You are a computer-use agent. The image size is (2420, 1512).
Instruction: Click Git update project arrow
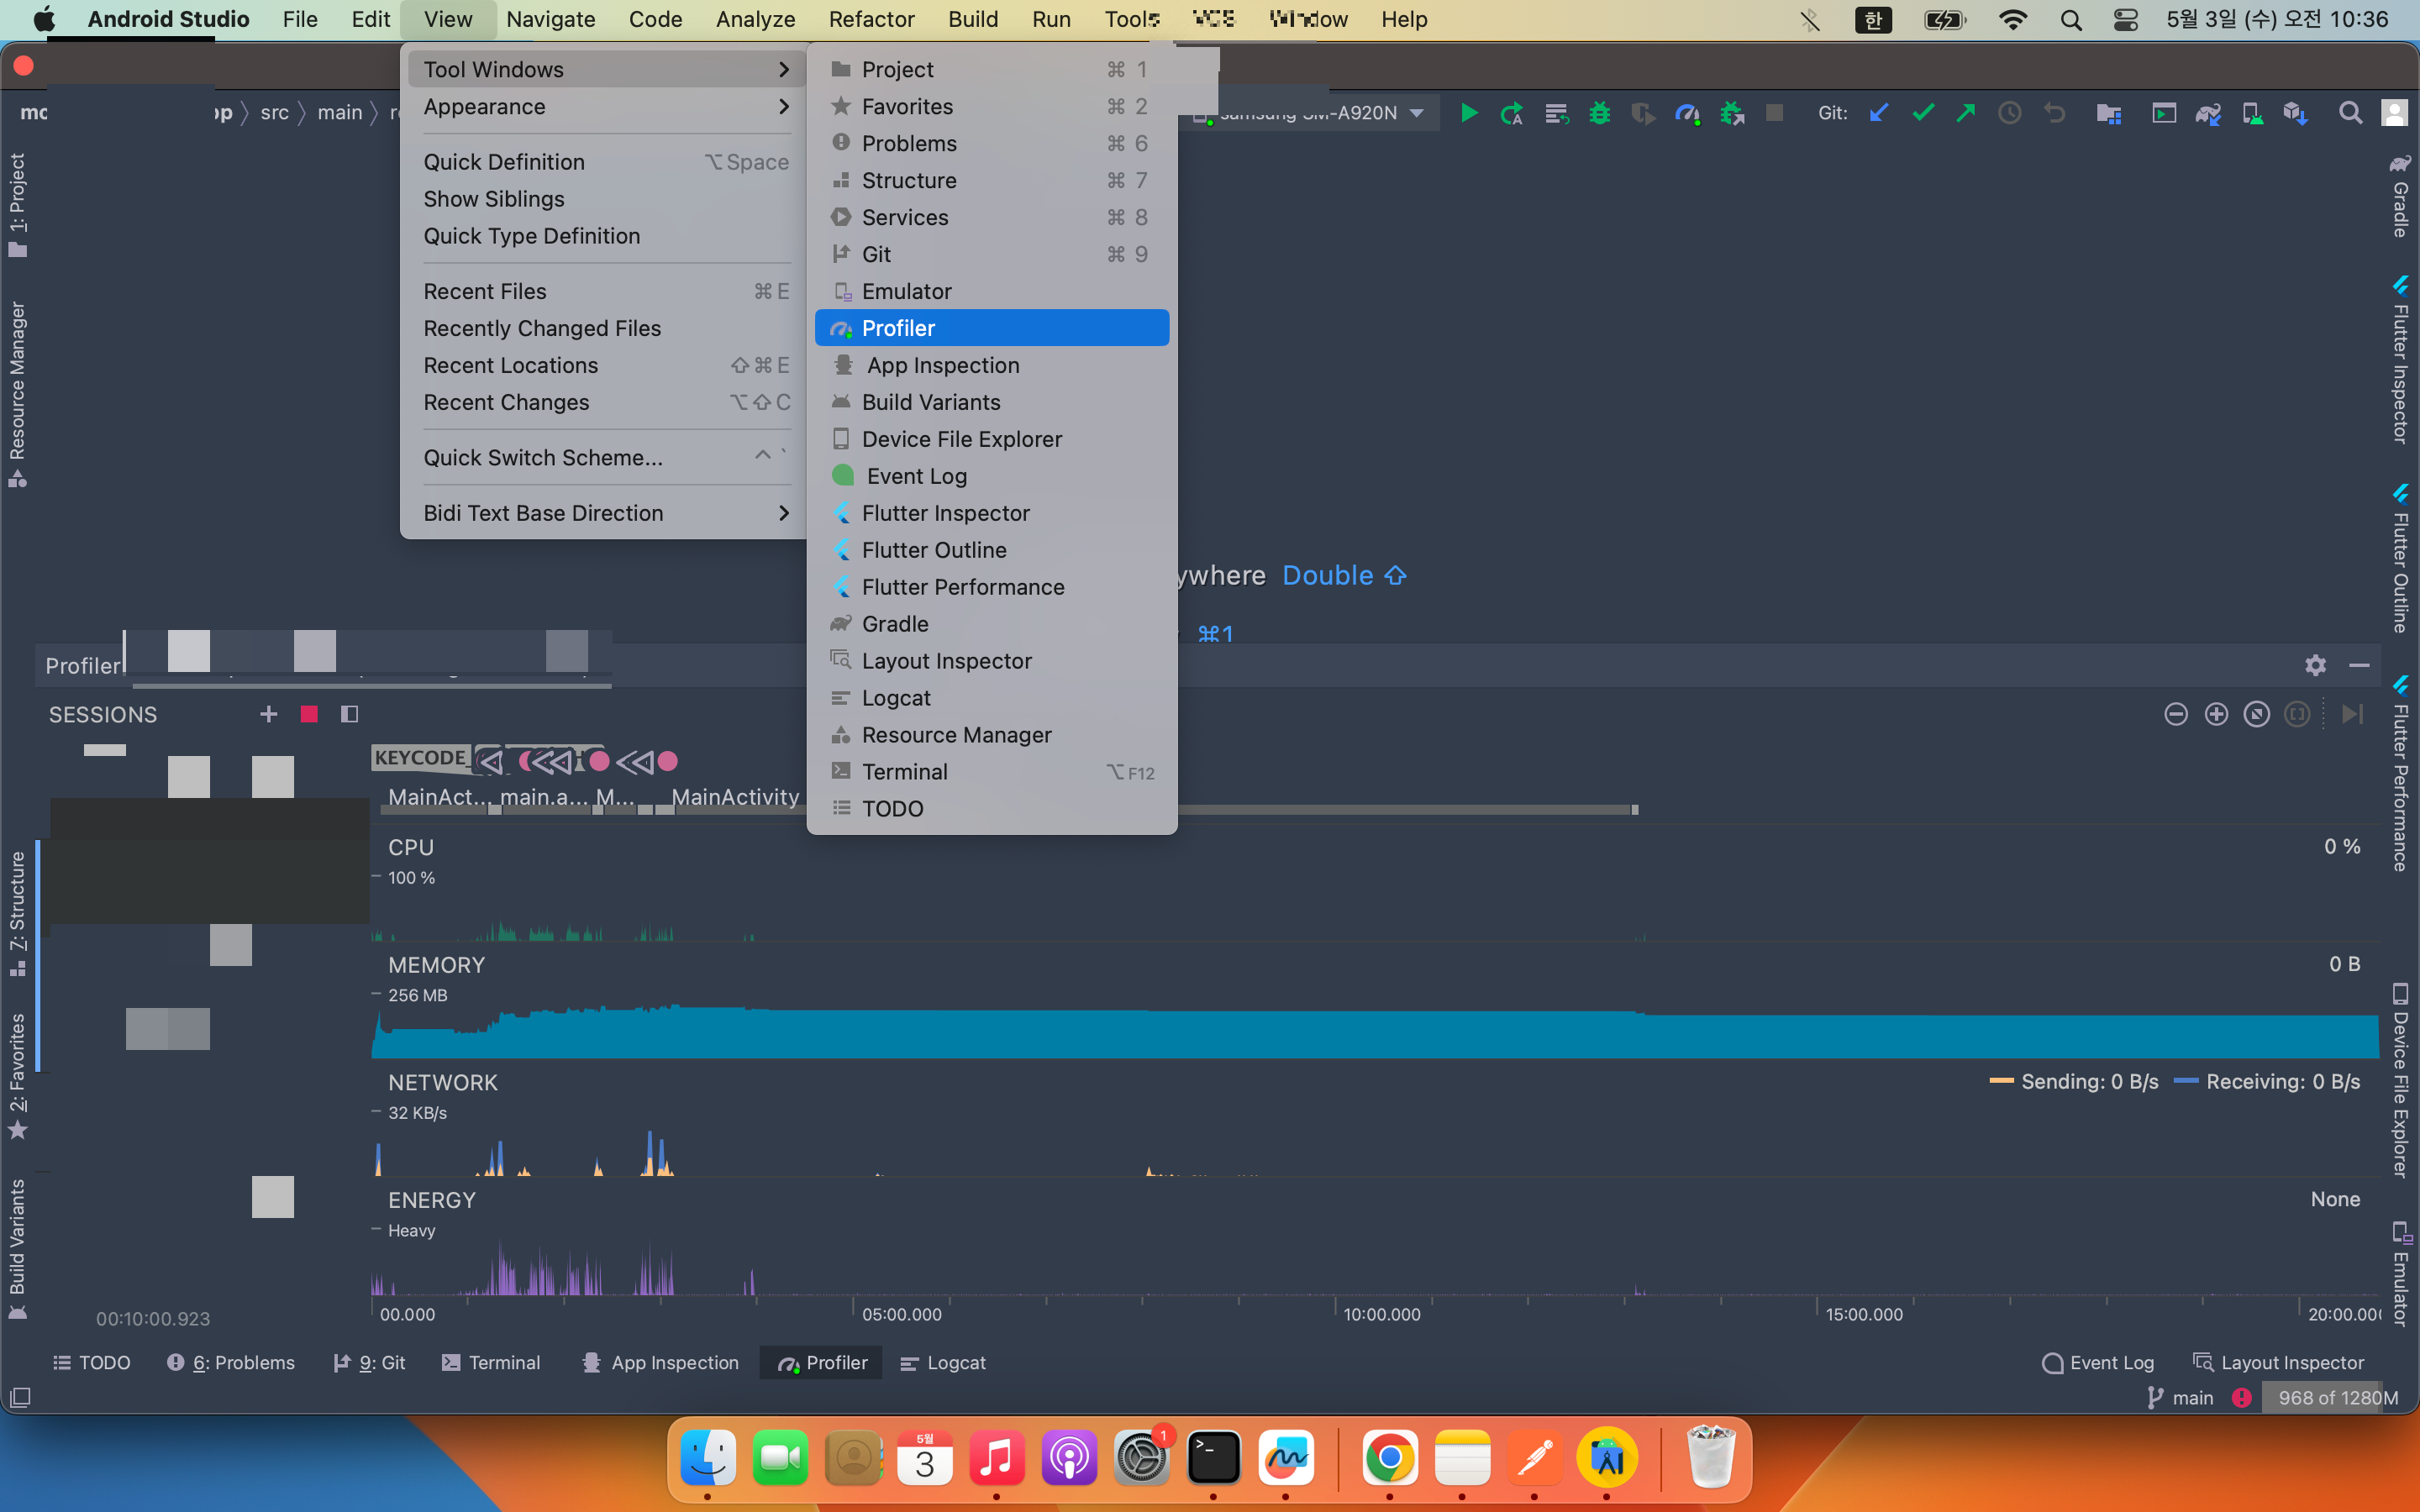(1878, 113)
